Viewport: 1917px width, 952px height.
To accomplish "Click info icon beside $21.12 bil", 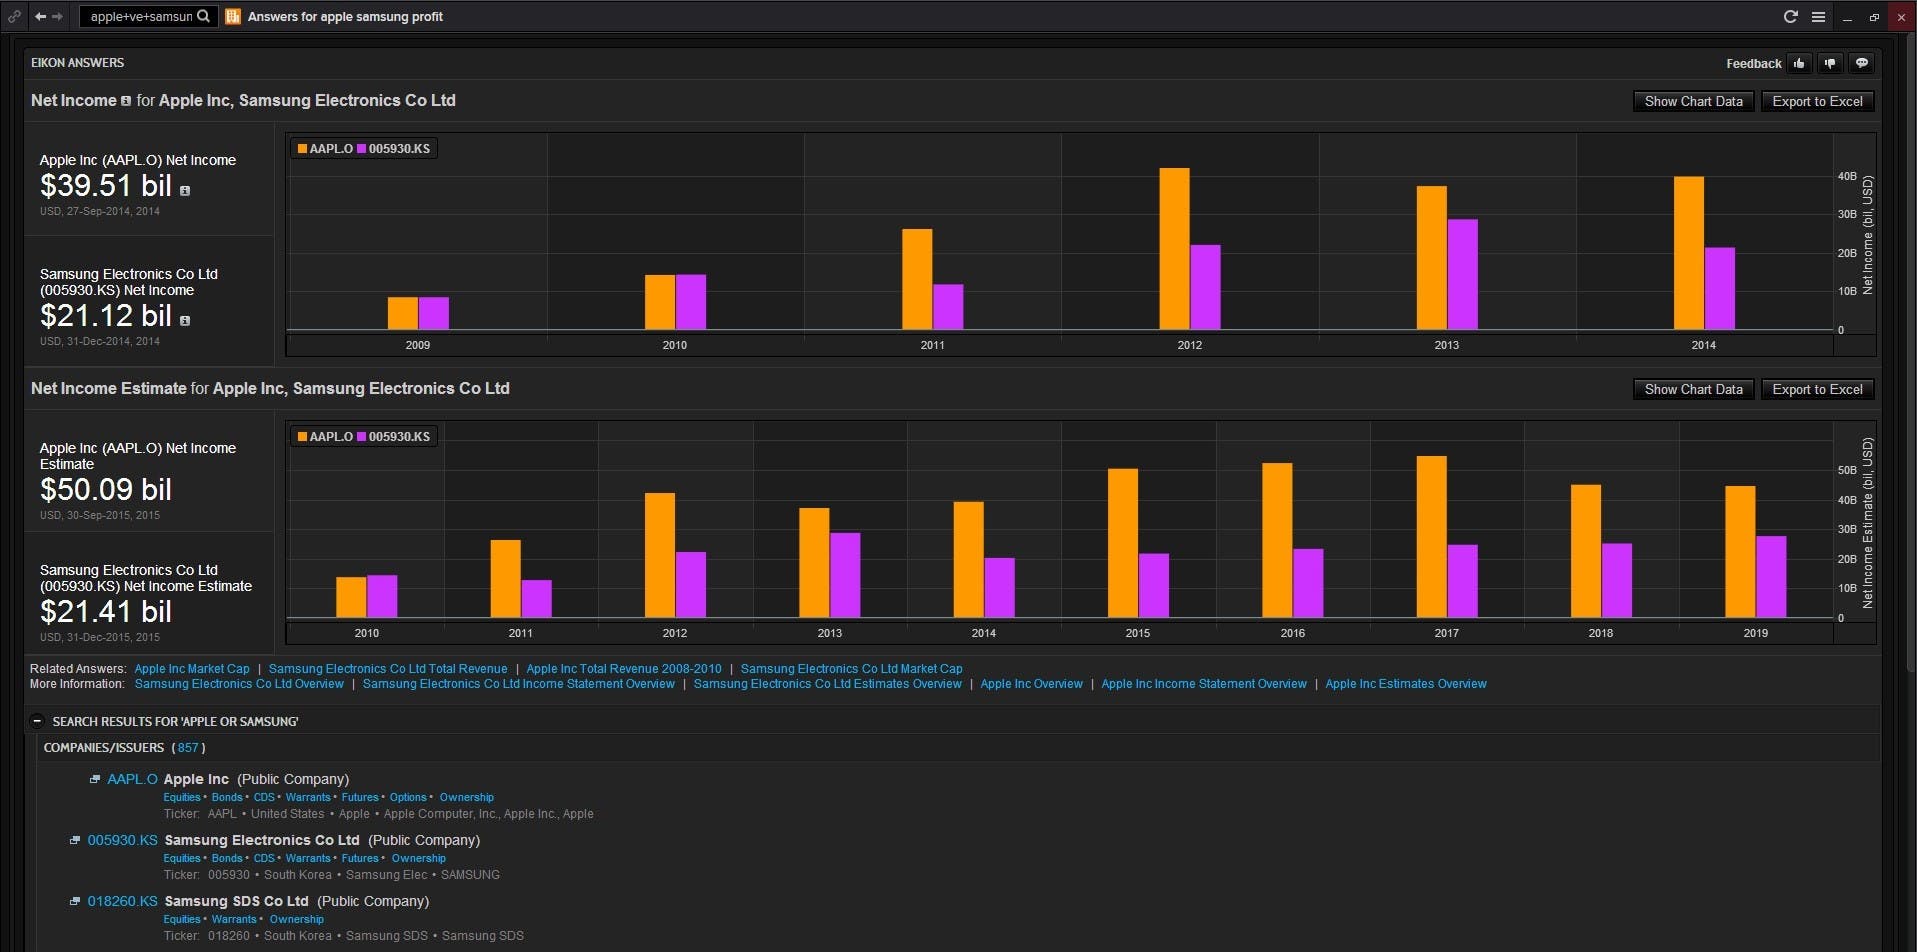I will 185,321.
